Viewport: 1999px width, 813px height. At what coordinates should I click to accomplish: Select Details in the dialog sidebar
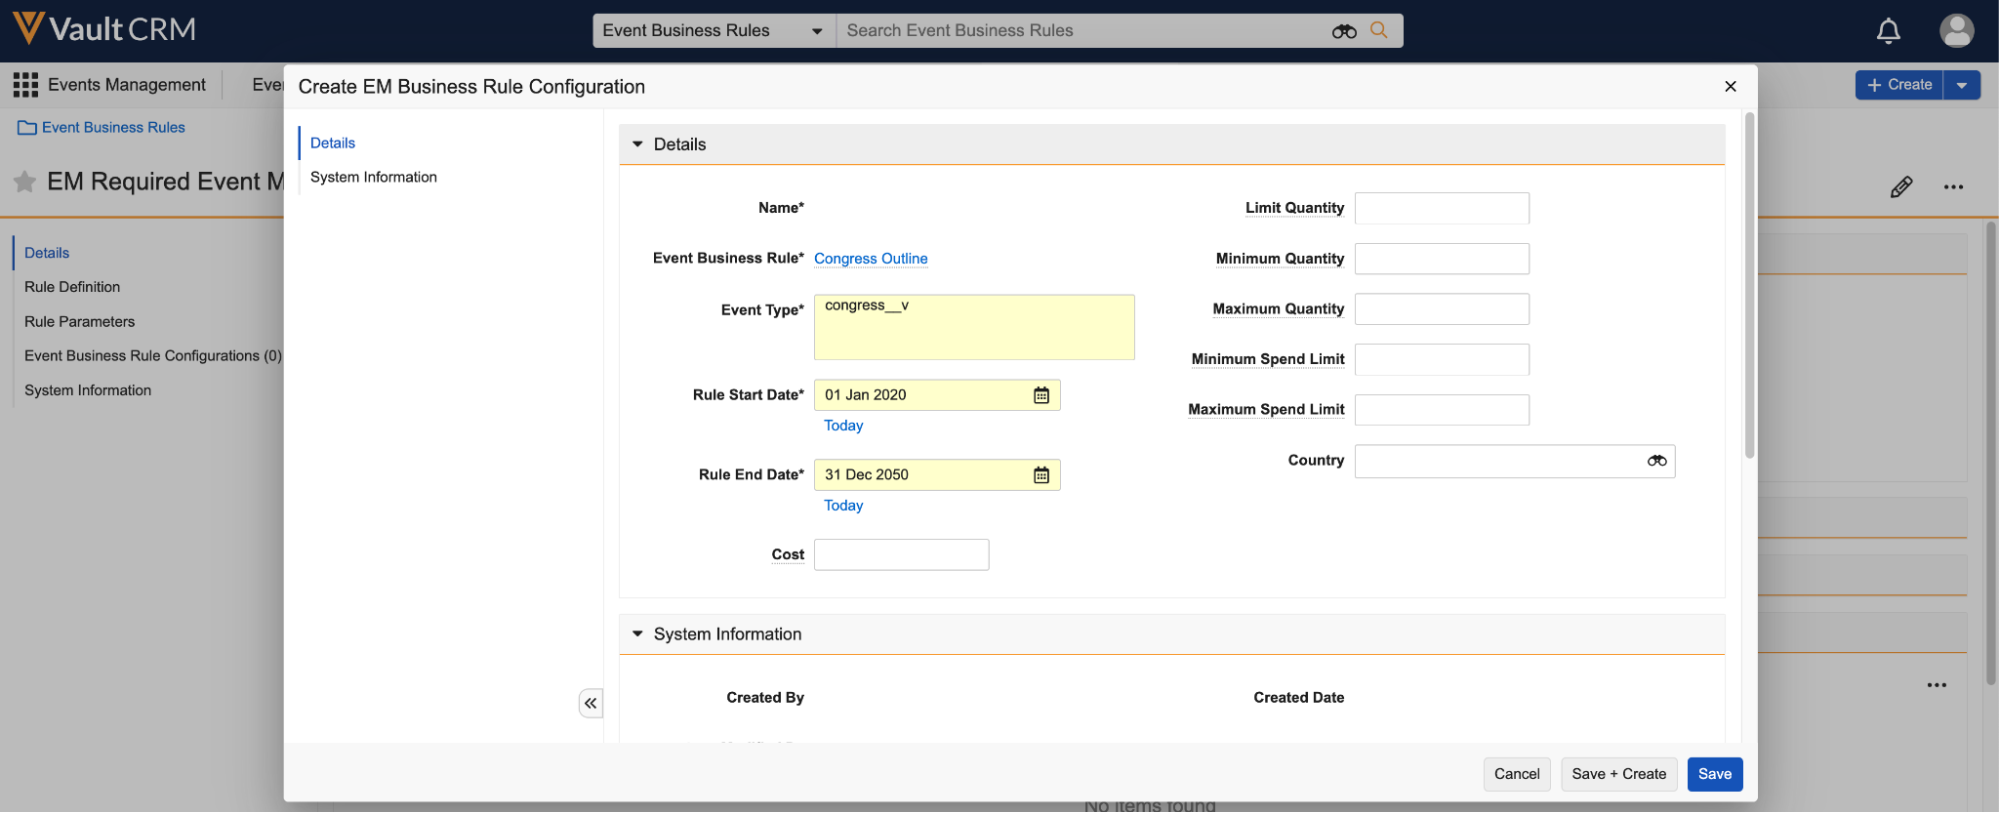[x=332, y=143]
